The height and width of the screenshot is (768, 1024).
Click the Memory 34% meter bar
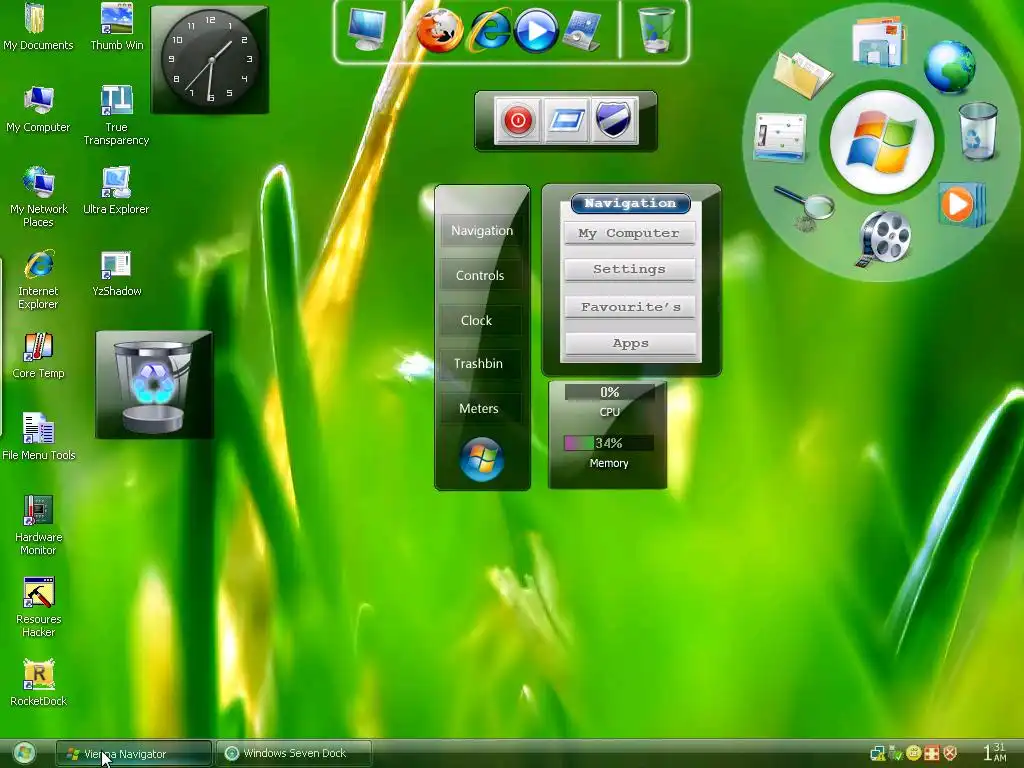609,443
